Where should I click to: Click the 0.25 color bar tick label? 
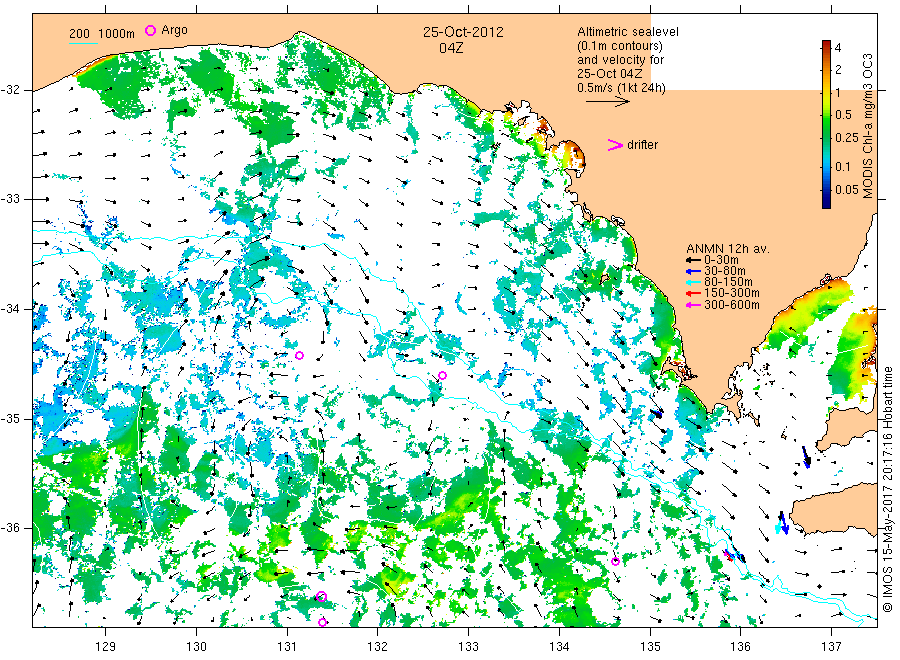click(846, 138)
